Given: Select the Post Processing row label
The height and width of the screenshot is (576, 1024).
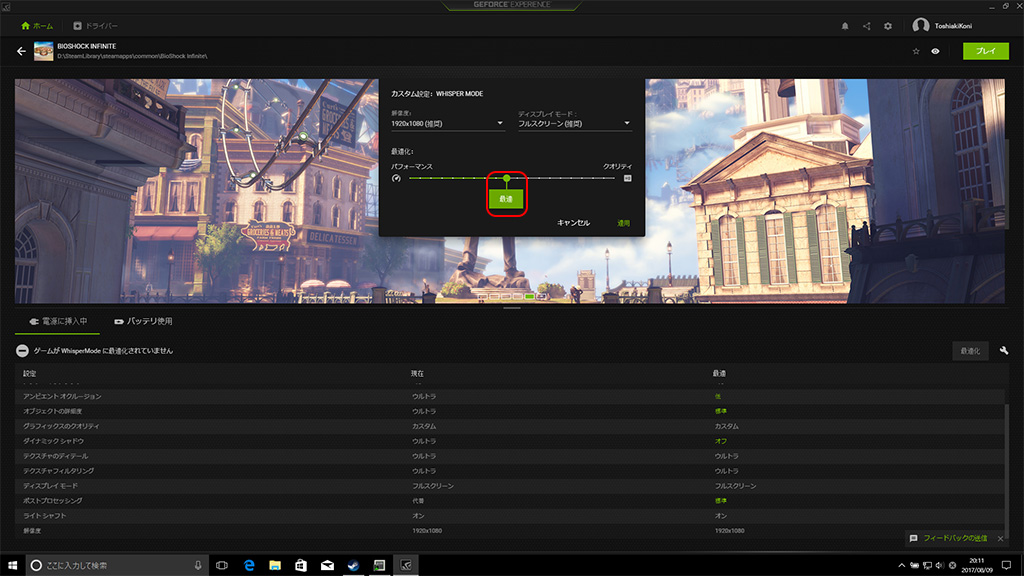Looking at the screenshot, I should point(53,501).
